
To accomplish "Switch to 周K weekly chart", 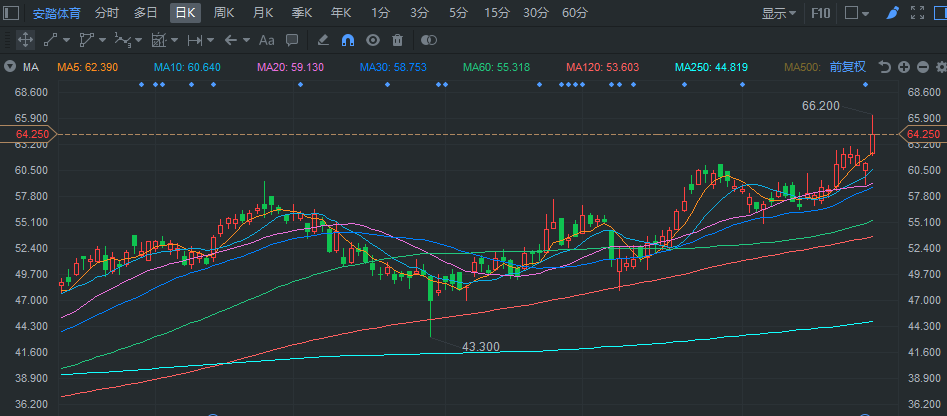I will [223, 13].
